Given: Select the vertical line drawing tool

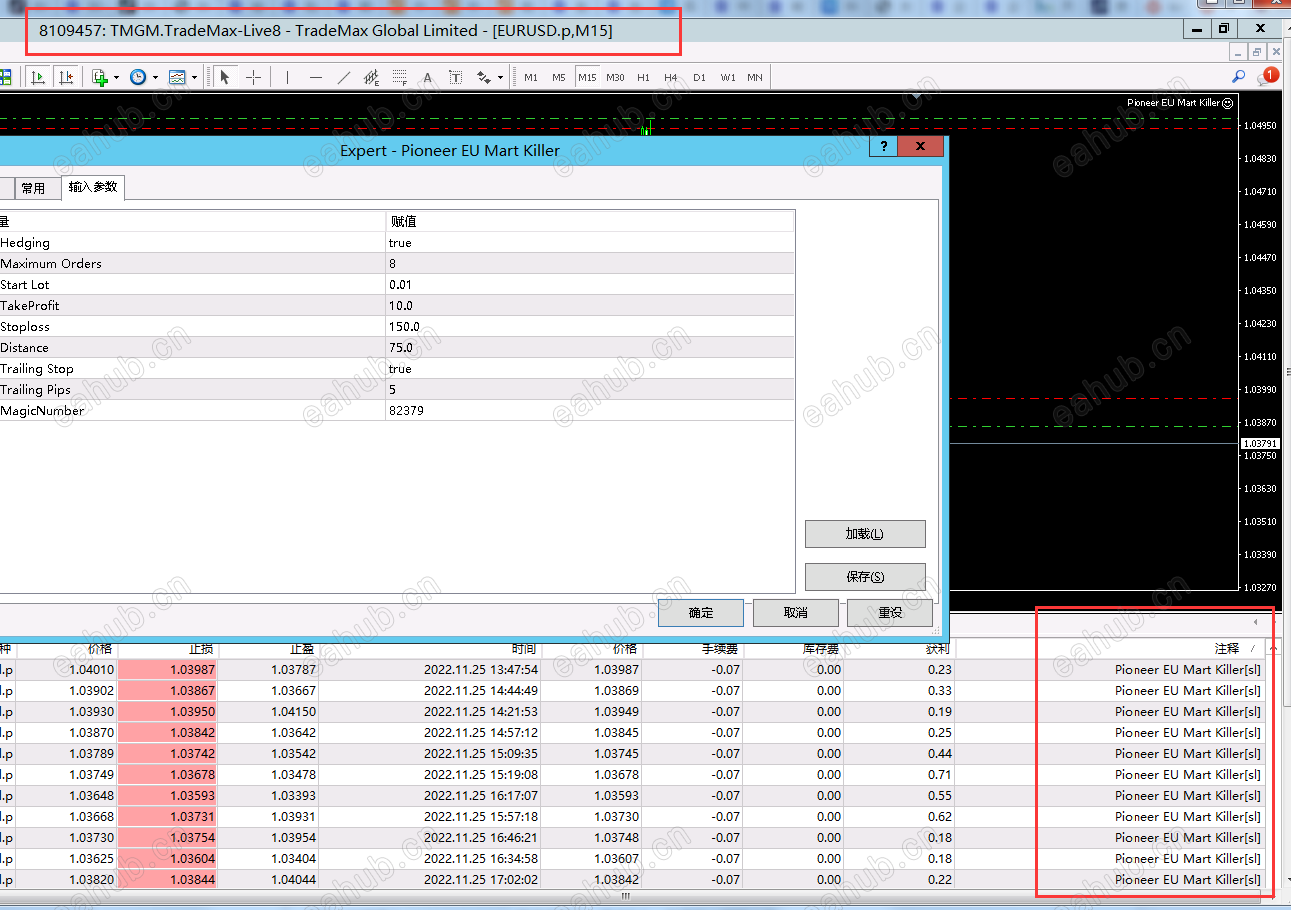Looking at the screenshot, I should (x=288, y=77).
